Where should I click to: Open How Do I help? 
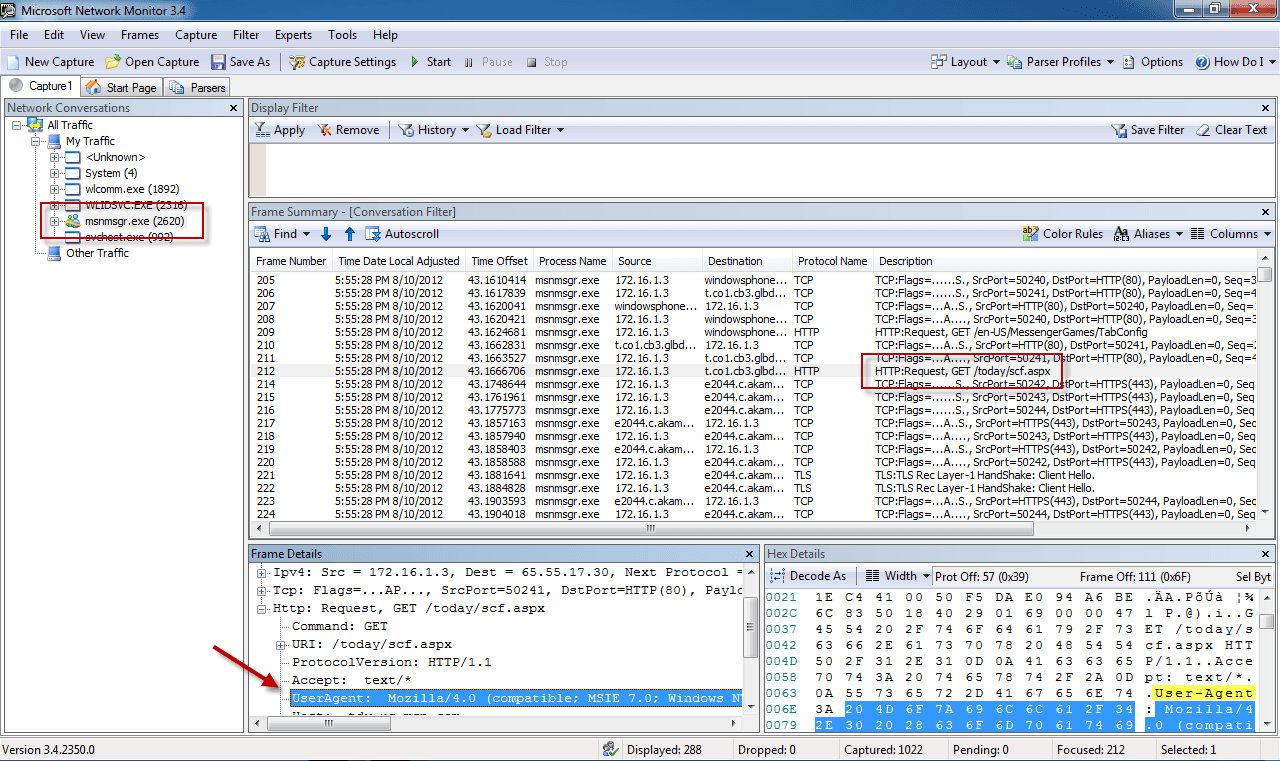1233,62
